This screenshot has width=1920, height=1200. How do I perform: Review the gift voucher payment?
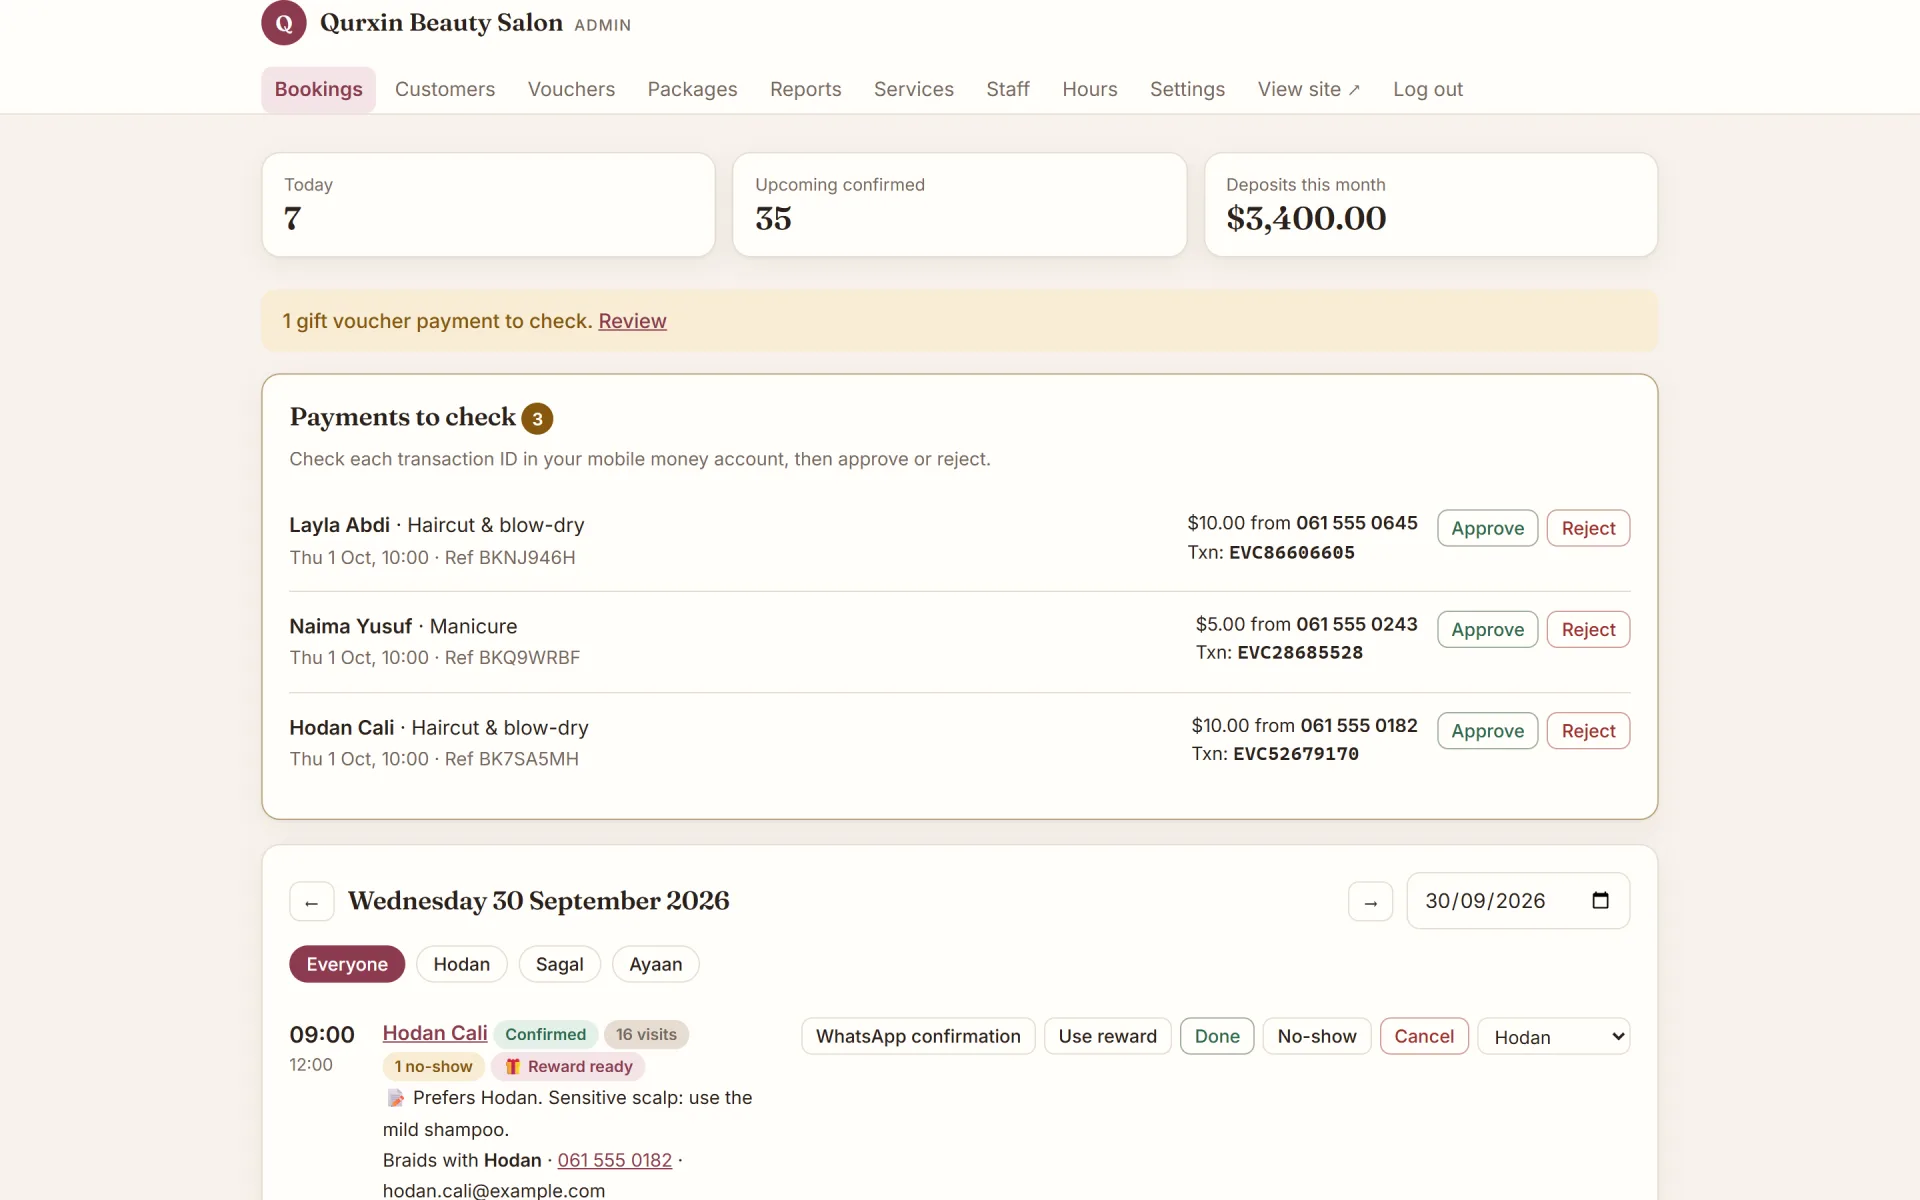coord(632,321)
